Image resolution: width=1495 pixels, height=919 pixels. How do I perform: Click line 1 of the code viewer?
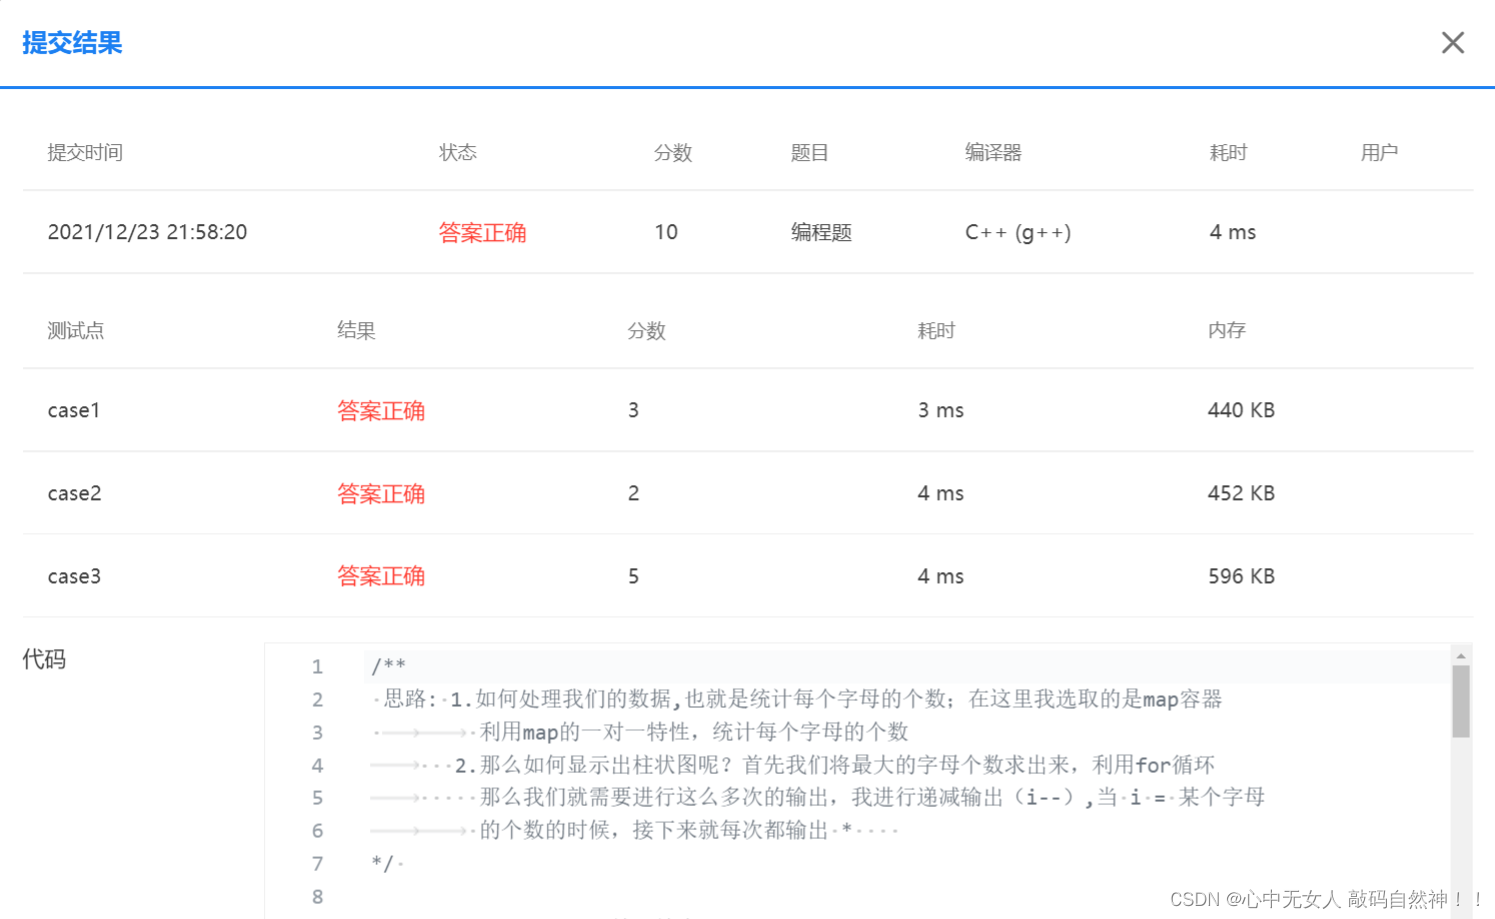[392, 665]
